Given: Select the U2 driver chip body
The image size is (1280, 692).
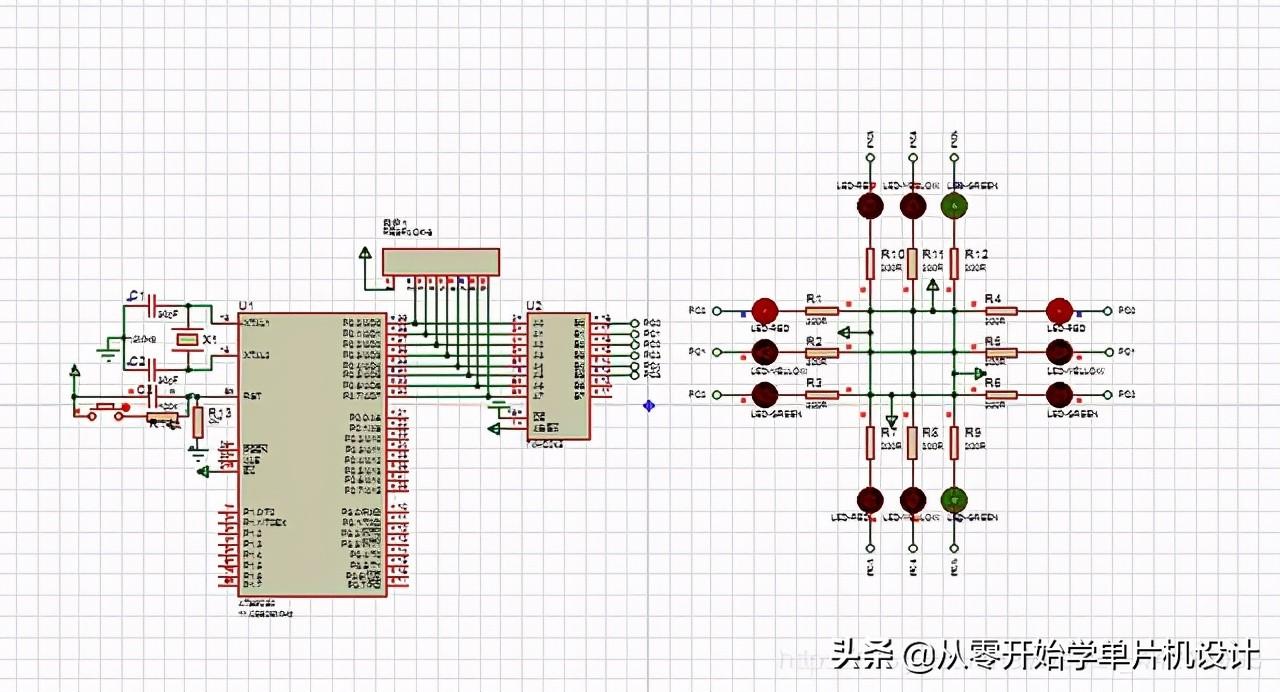Looking at the screenshot, I should [x=558, y=377].
